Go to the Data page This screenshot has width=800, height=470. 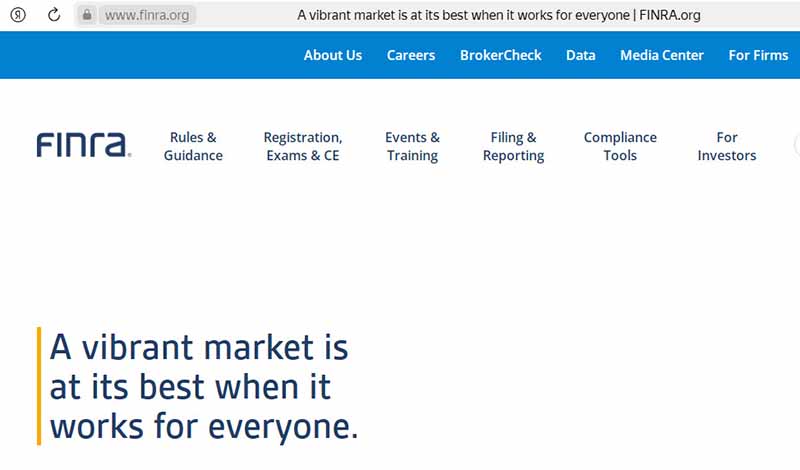coord(581,55)
